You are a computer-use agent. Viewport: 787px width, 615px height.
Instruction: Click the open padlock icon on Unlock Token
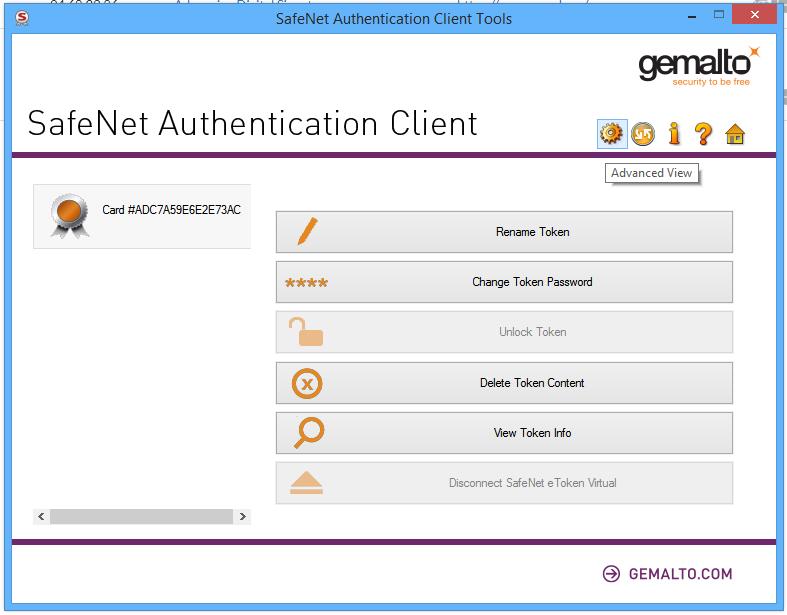pyautogui.click(x=306, y=332)
